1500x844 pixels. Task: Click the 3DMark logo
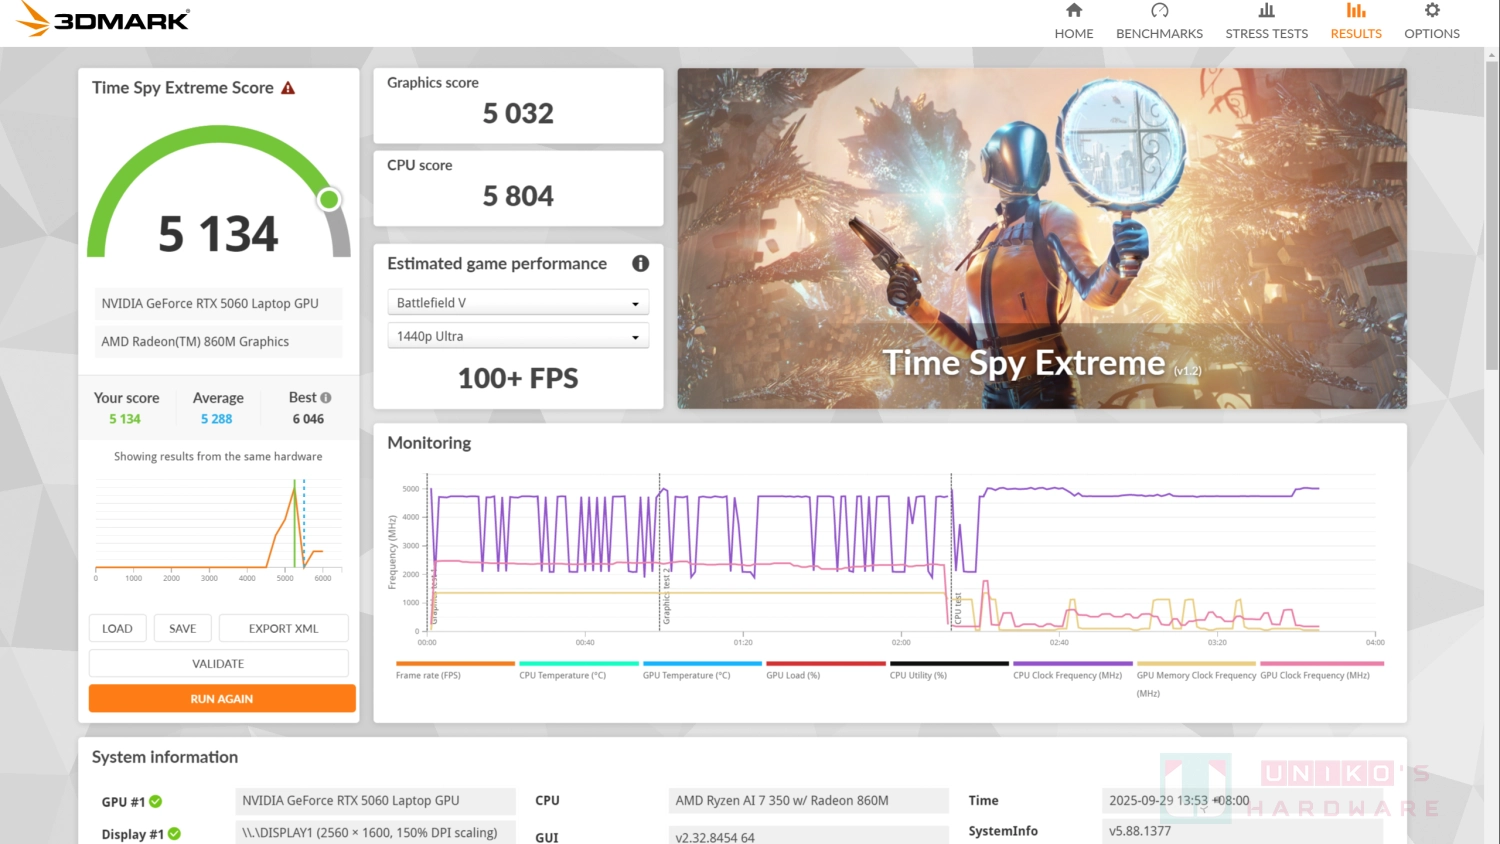point(103,19)
